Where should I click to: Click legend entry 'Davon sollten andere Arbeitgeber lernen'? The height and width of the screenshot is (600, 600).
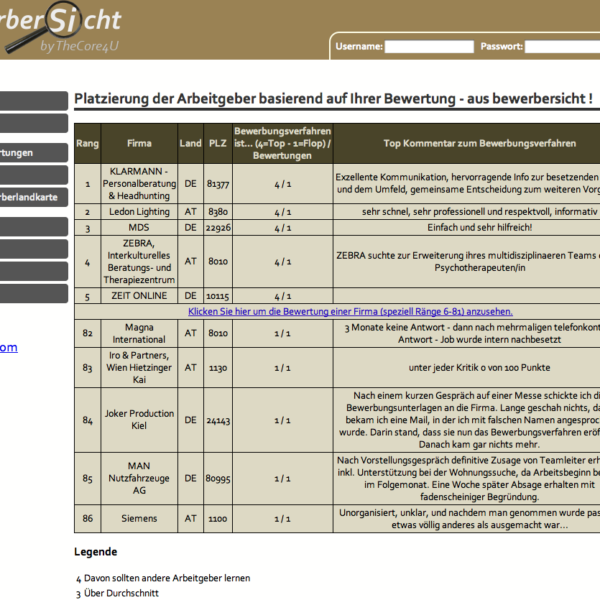coord(167,578)
